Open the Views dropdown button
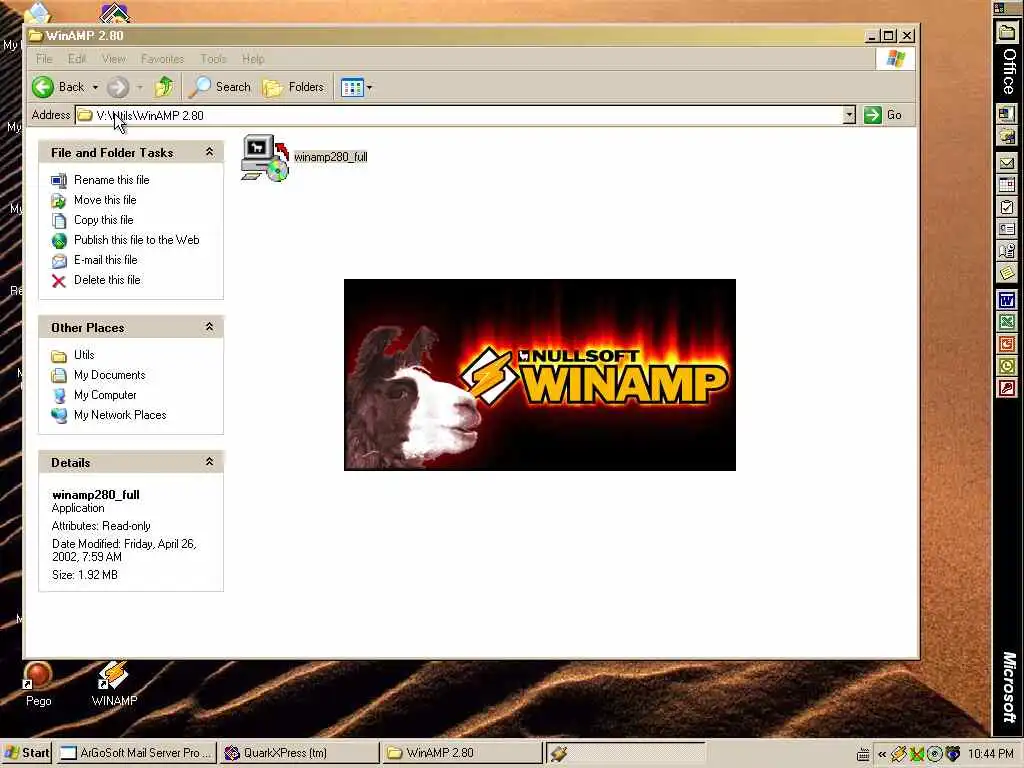The height and width of the screenshot is (768, 1024). 357,87
